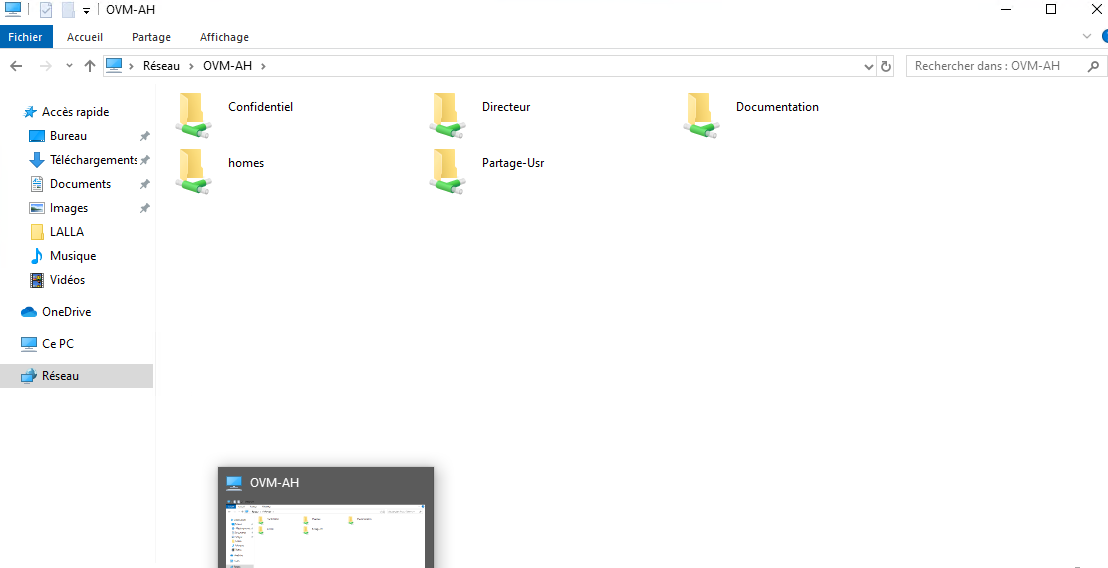Select Images in the navigation pane
Screen dimensions: 1108x568
point(69,208)
